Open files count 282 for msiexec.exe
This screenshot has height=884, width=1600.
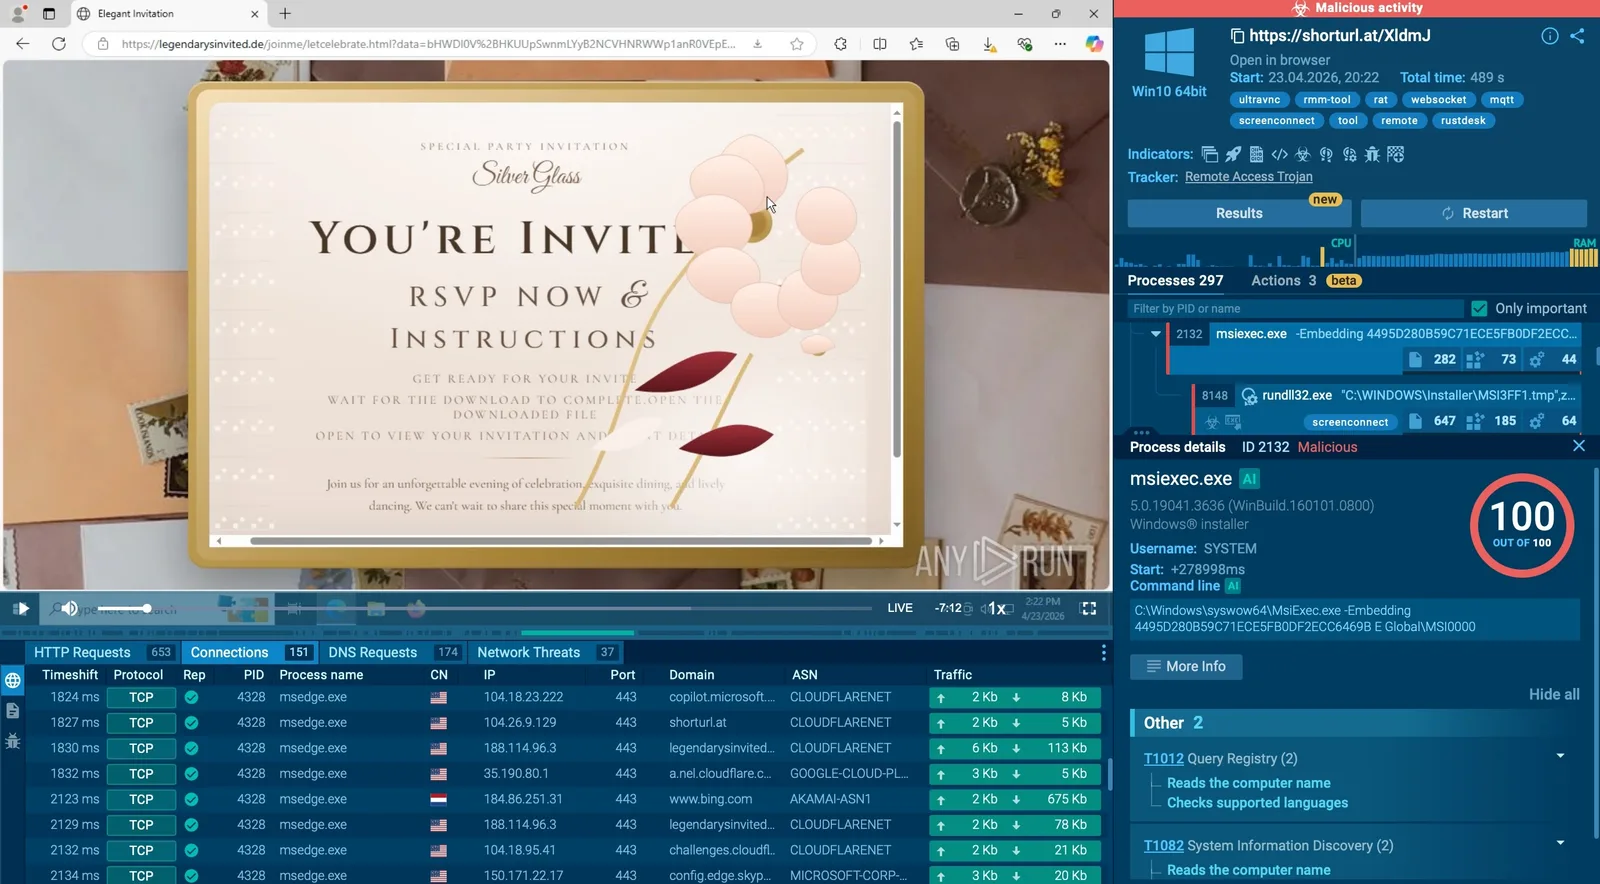pos(1432,359)
